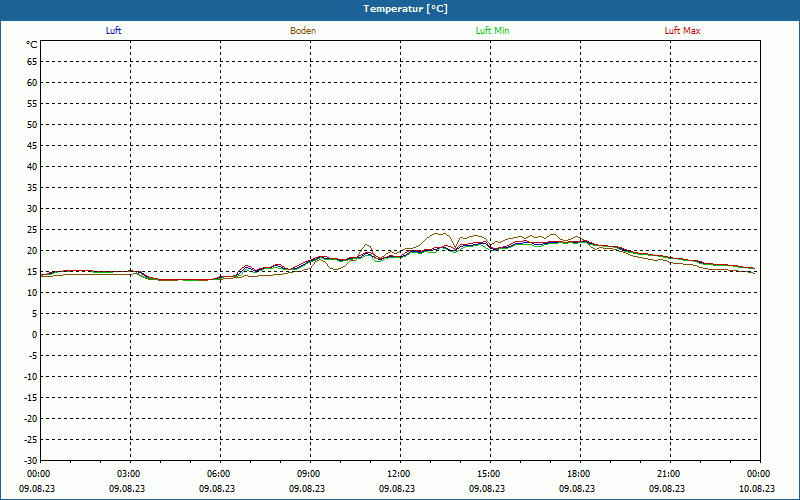The image size is (800, 500).
Task: Click the brown Boden legend label
Action: click(303, 31)
